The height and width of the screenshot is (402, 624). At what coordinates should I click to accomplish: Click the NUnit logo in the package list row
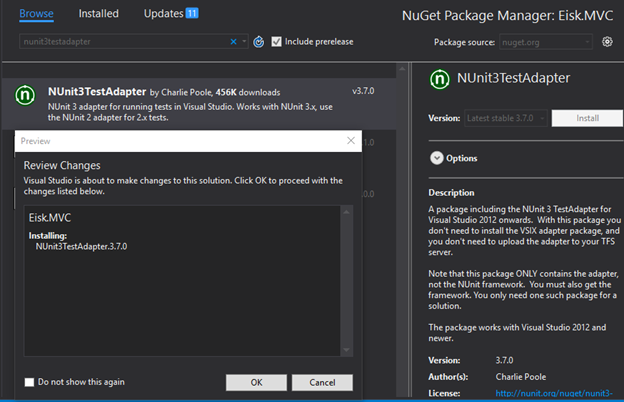(x=25, y=96)
